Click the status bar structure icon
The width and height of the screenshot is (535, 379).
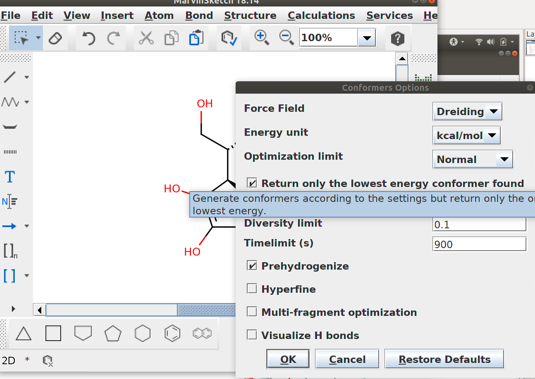[x=48, y=361]
